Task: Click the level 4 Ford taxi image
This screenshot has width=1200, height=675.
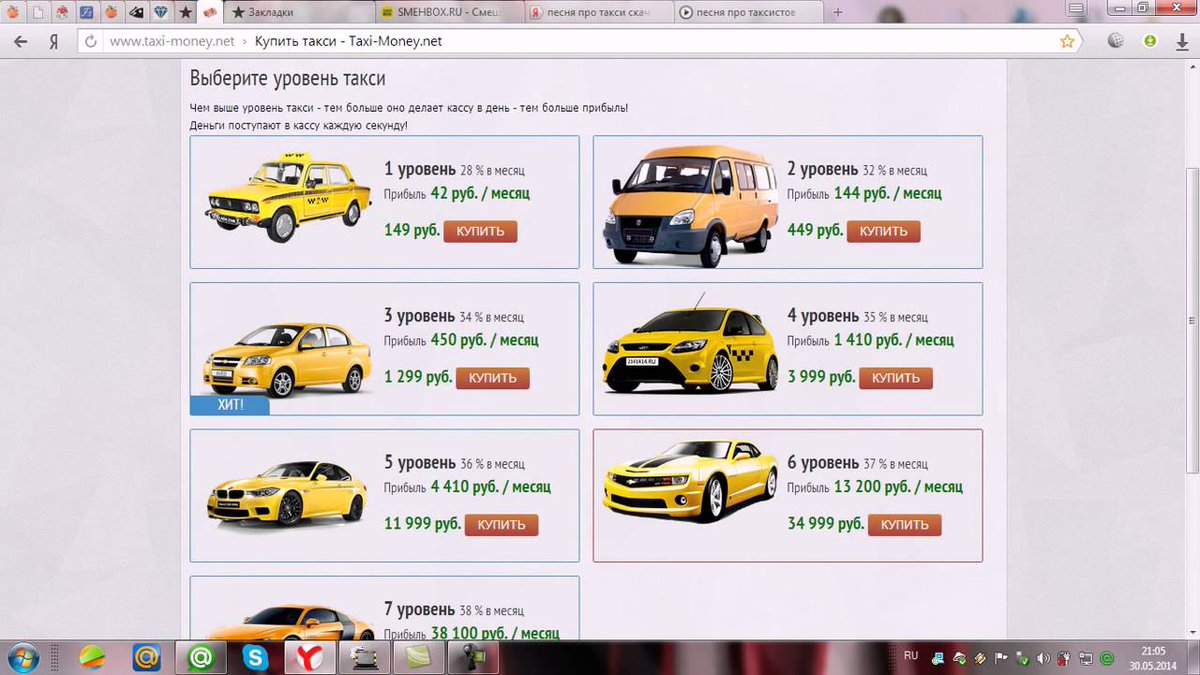Action: [690, 345]
